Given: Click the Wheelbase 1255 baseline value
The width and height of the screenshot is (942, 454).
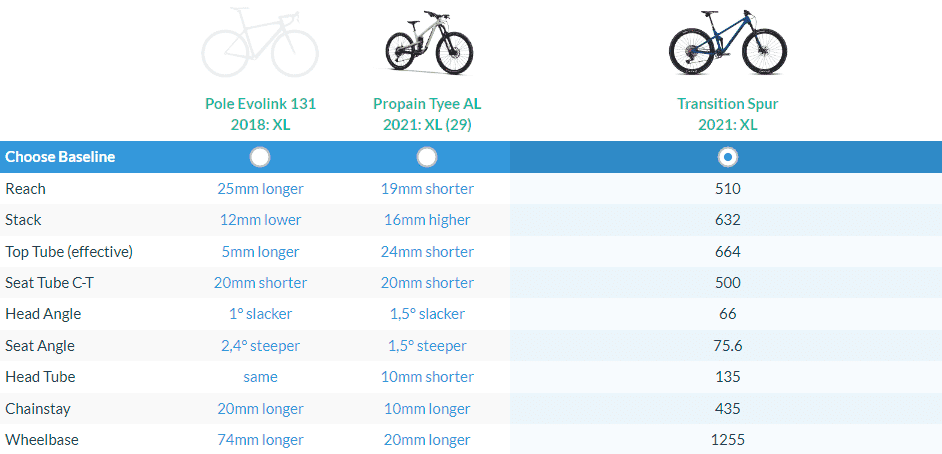Looking at the screenshot, I should 728,440.
